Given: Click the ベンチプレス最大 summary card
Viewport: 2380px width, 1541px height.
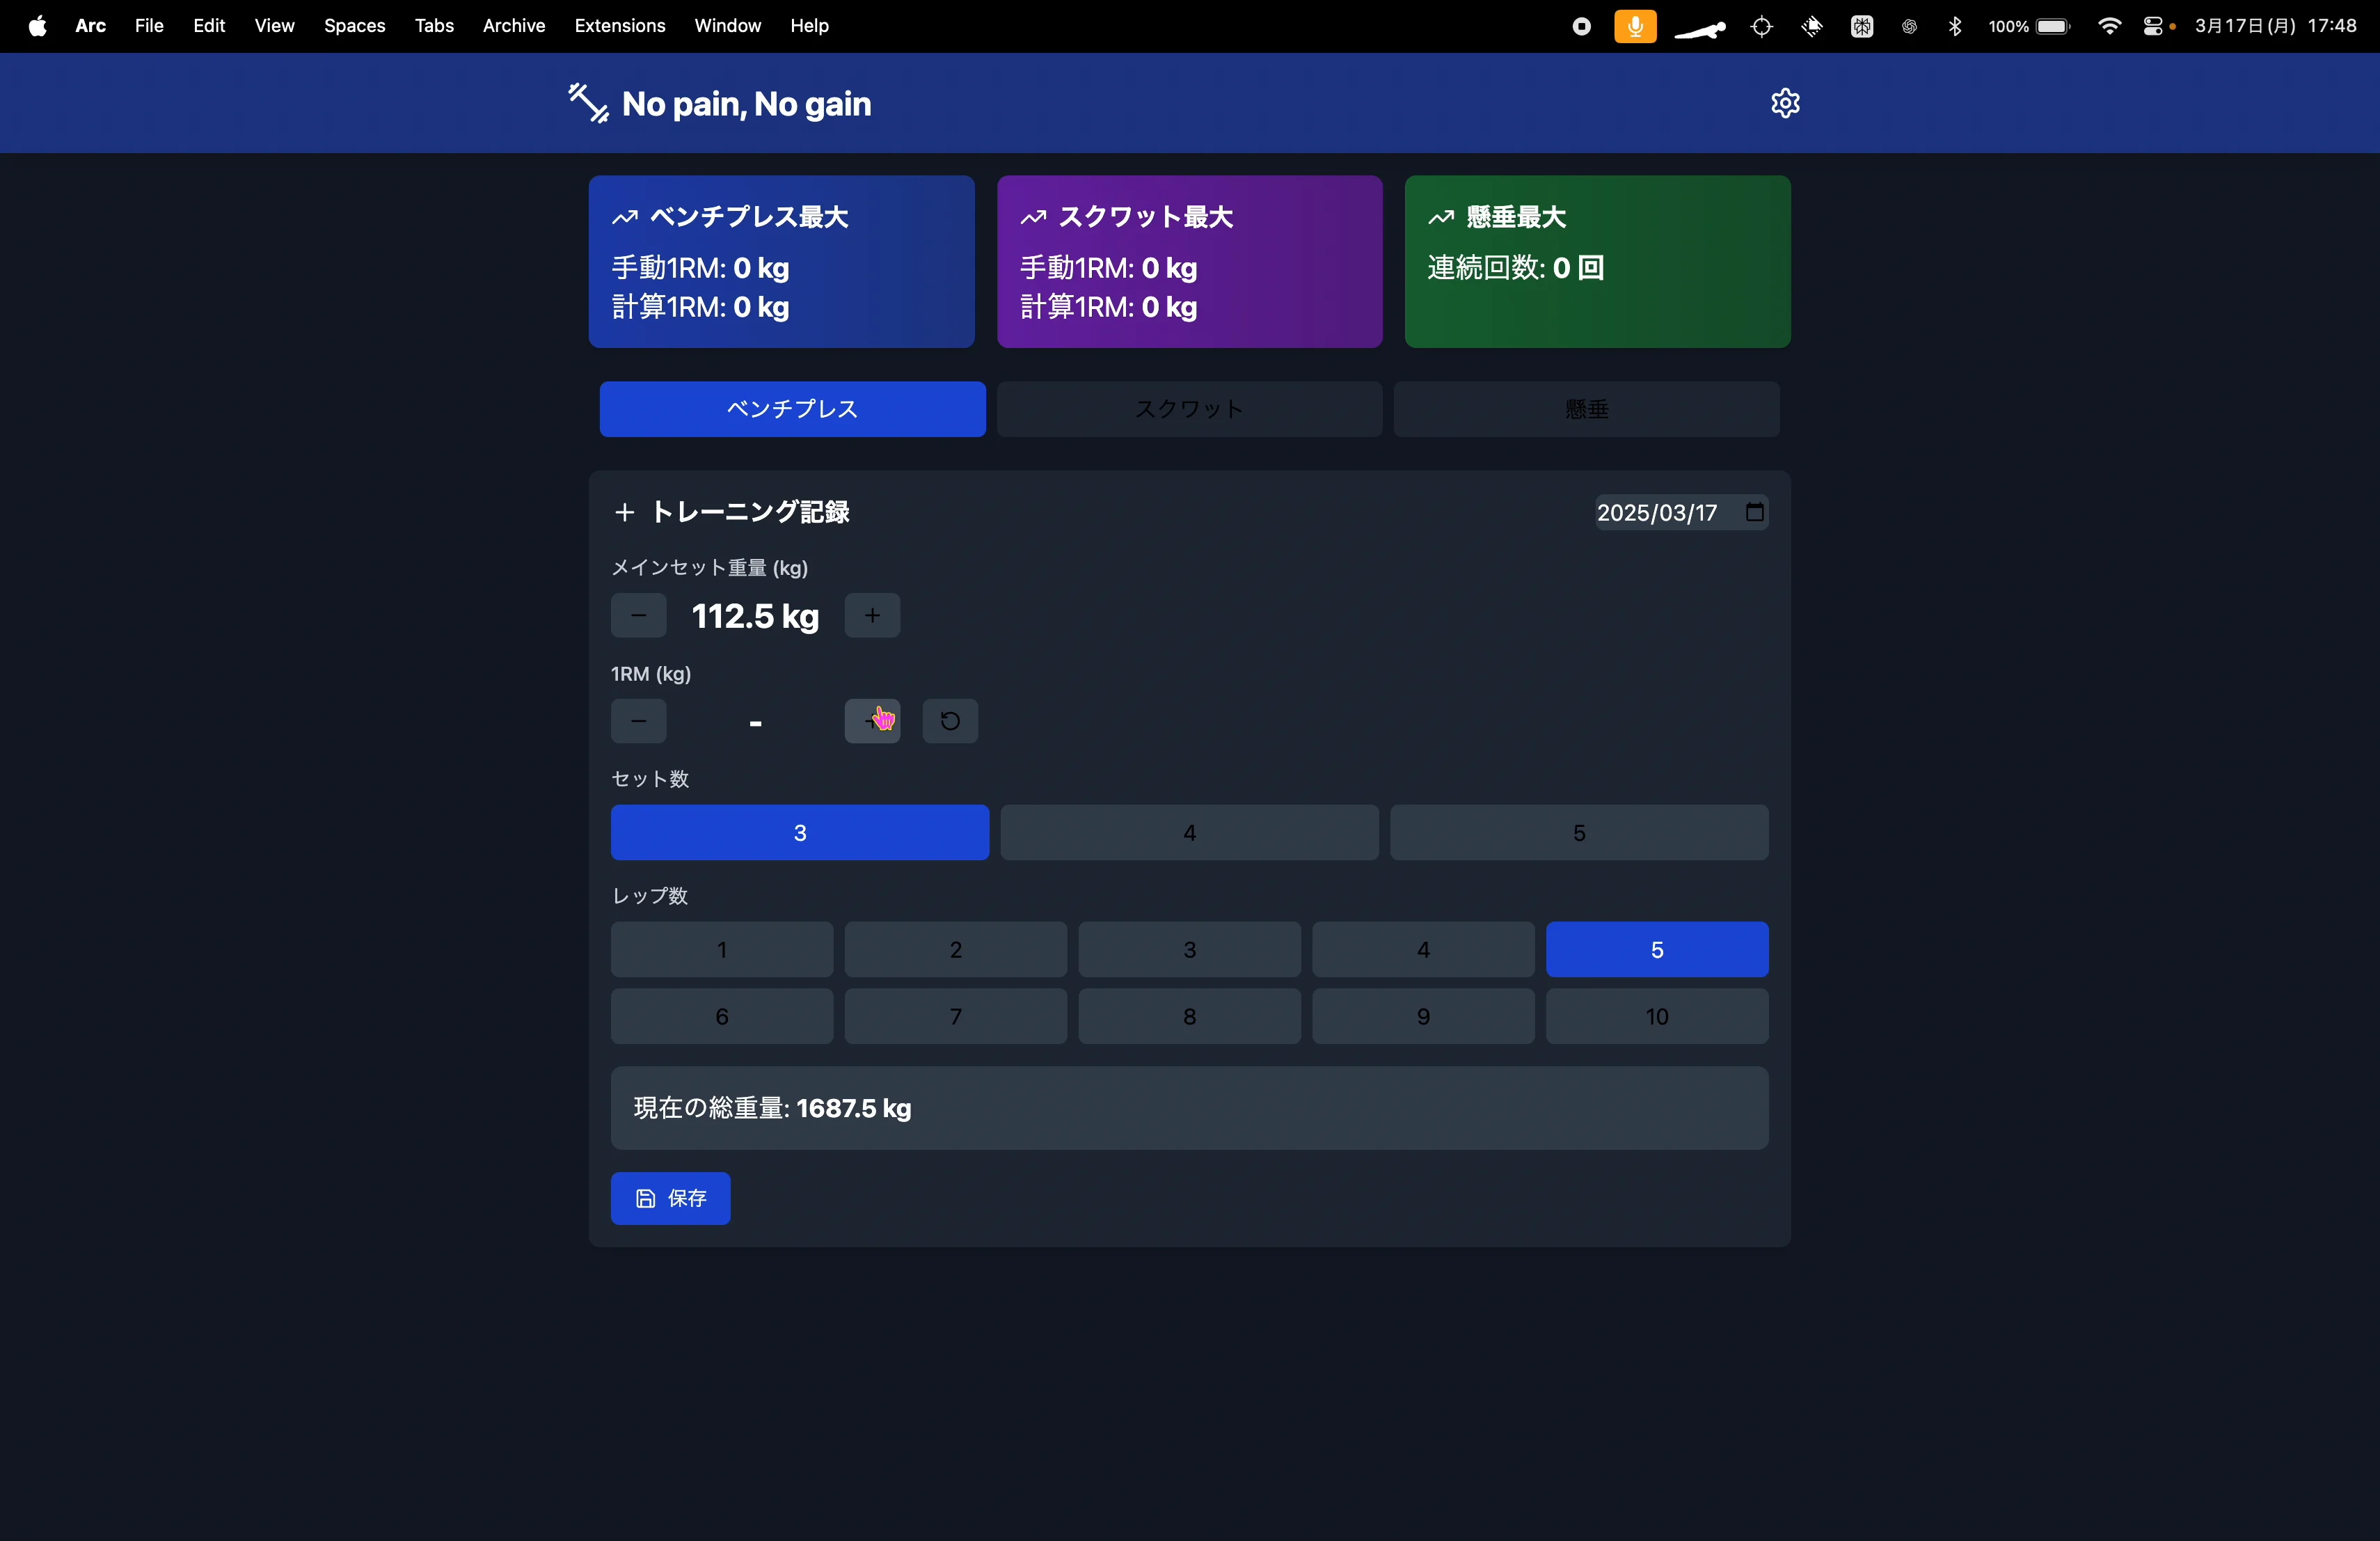Looking at the screenshot, I should click(781, 262).
